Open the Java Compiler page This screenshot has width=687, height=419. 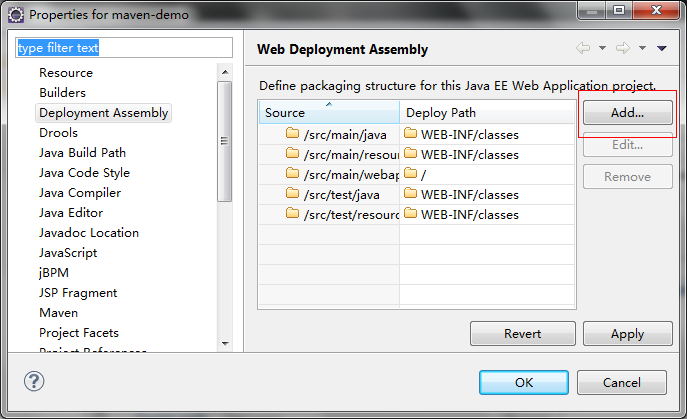pyautogui.click(x=80, y=193)
